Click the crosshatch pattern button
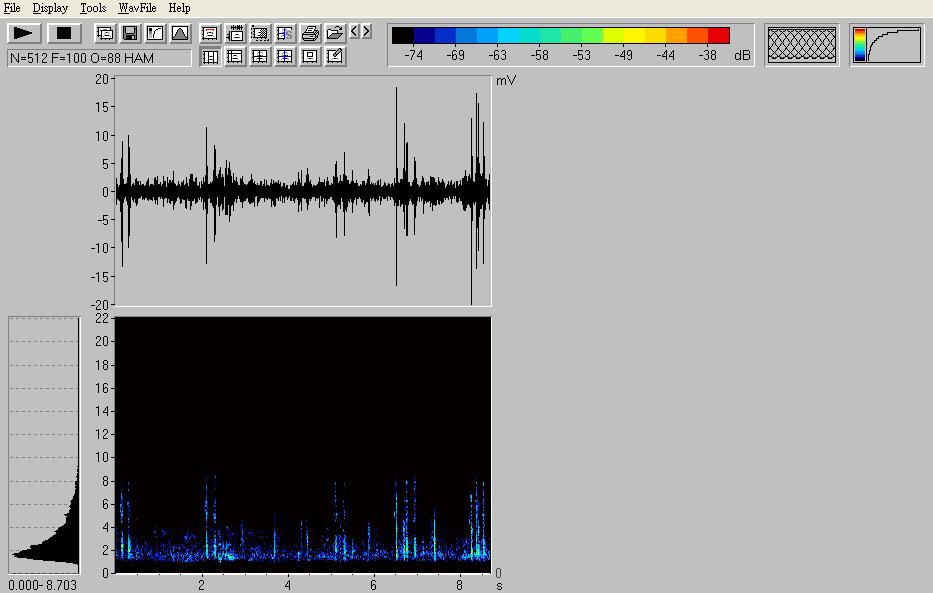The width and height of the screenshot is (933, 593). (801, 45)
